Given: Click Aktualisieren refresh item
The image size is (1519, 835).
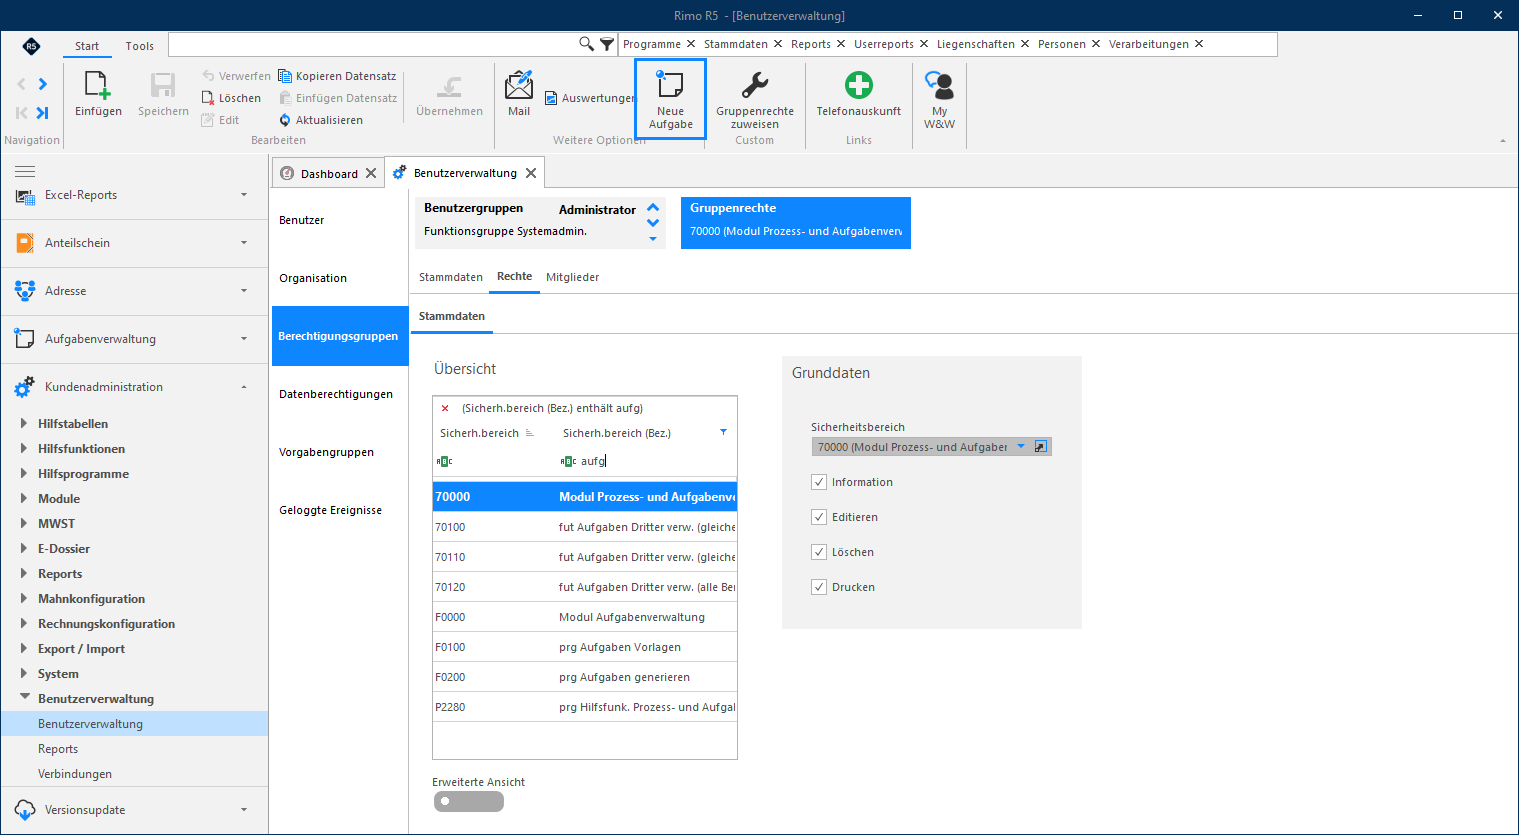Looking at the screenshot, I should 321,120.
